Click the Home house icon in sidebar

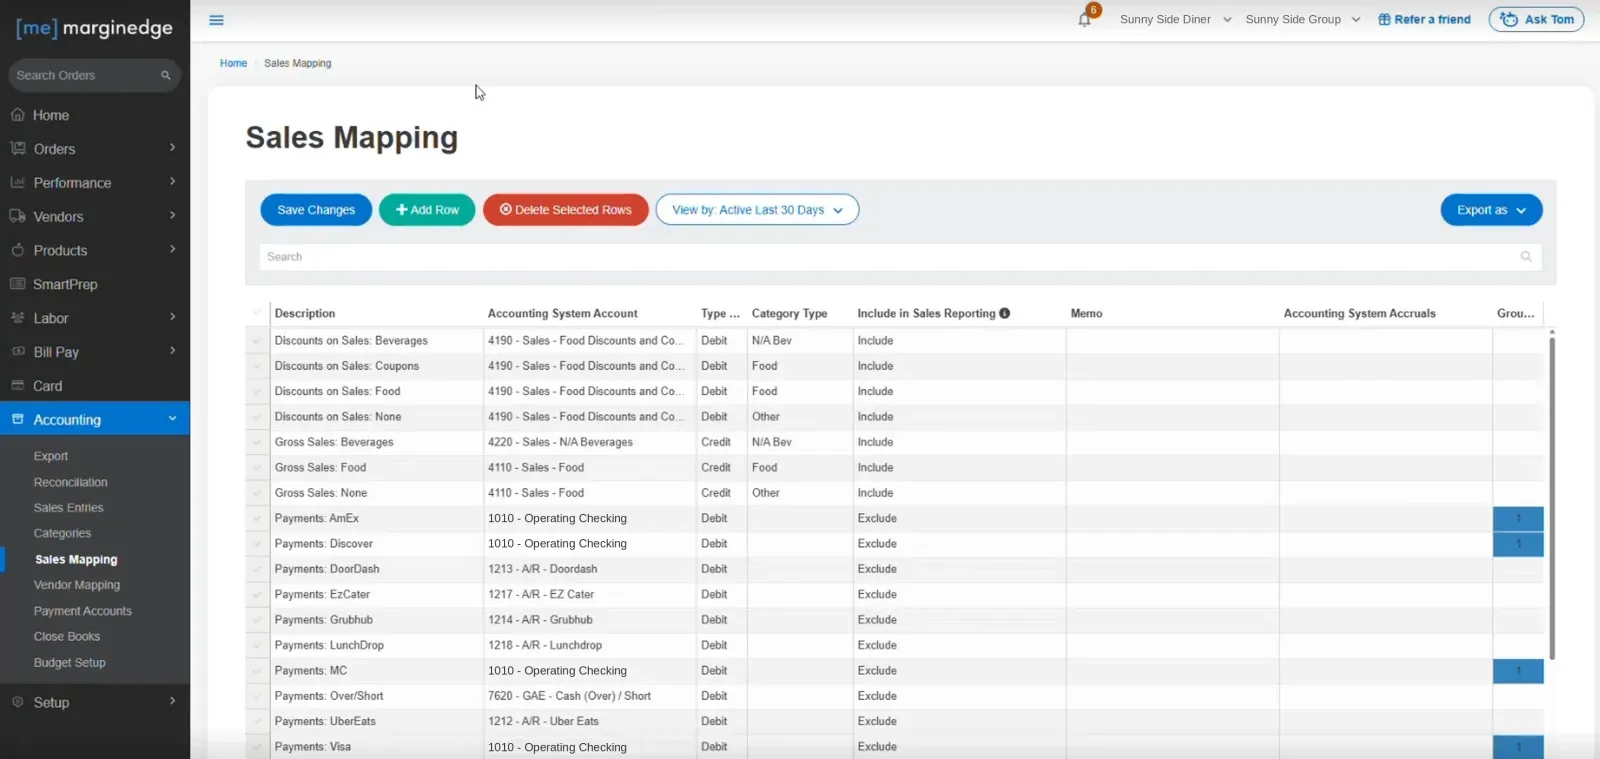click(x=18, y=115)
